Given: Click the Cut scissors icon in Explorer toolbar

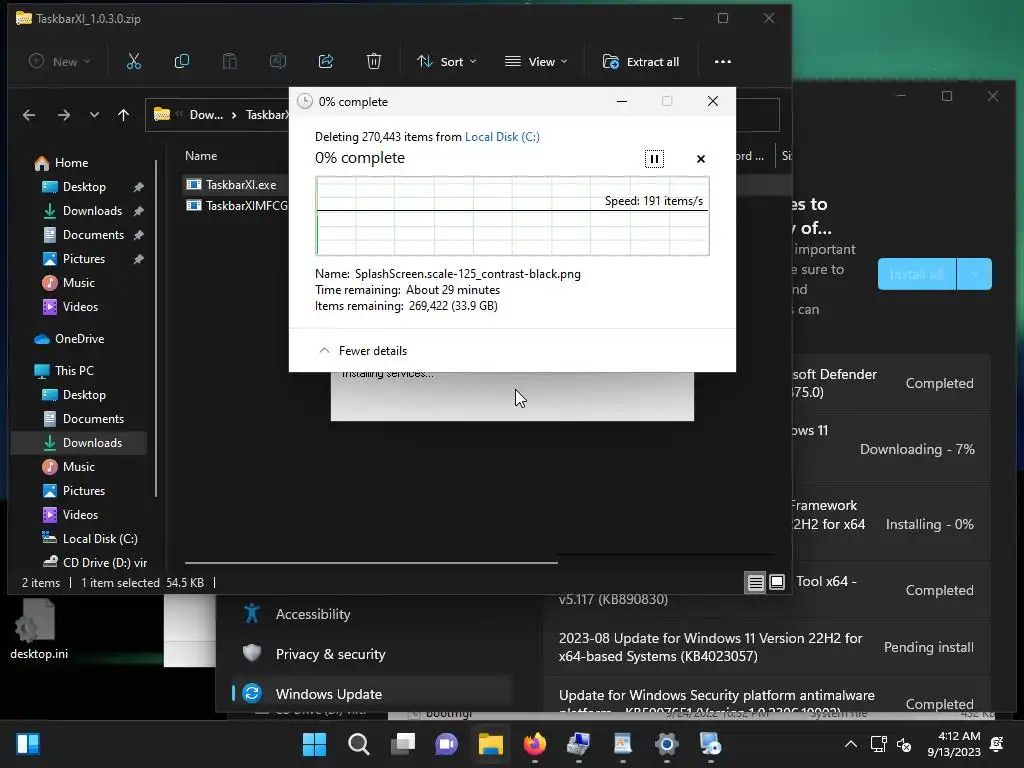Looking at the screenshot, I should pyautogui.click(x=133, y=61).
